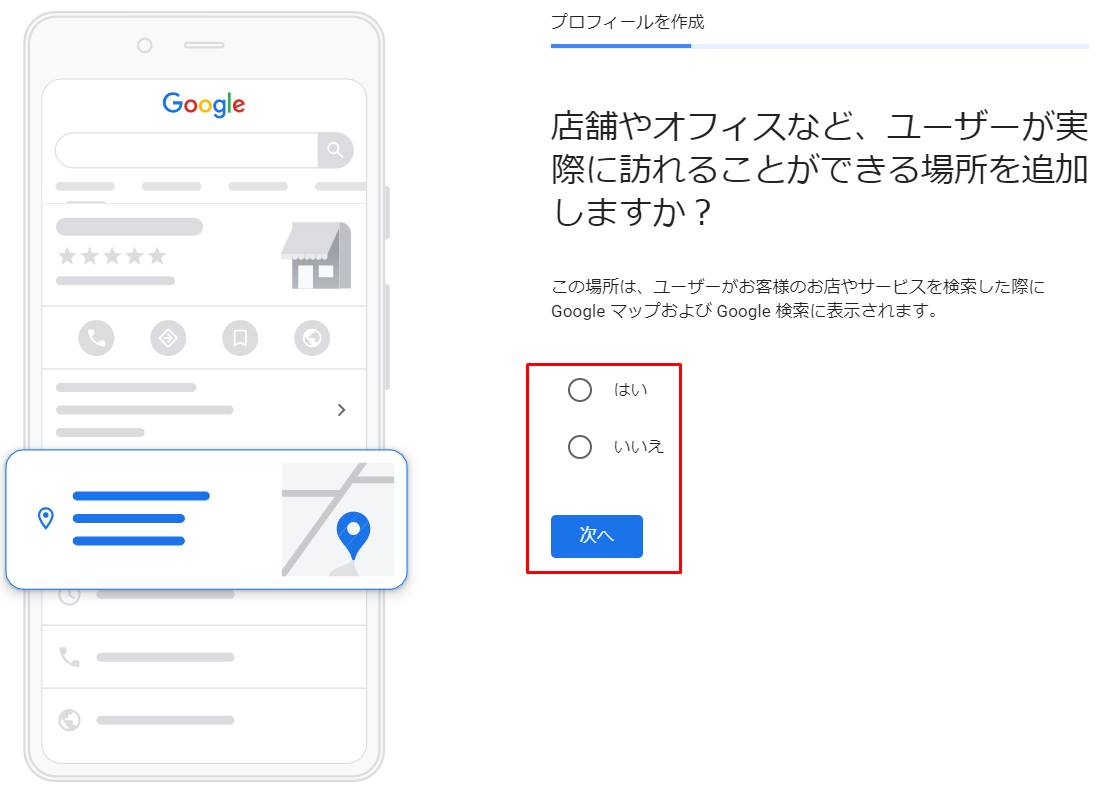
Task: Click the storefront illustration icon
Action: [x=317, y=255]
